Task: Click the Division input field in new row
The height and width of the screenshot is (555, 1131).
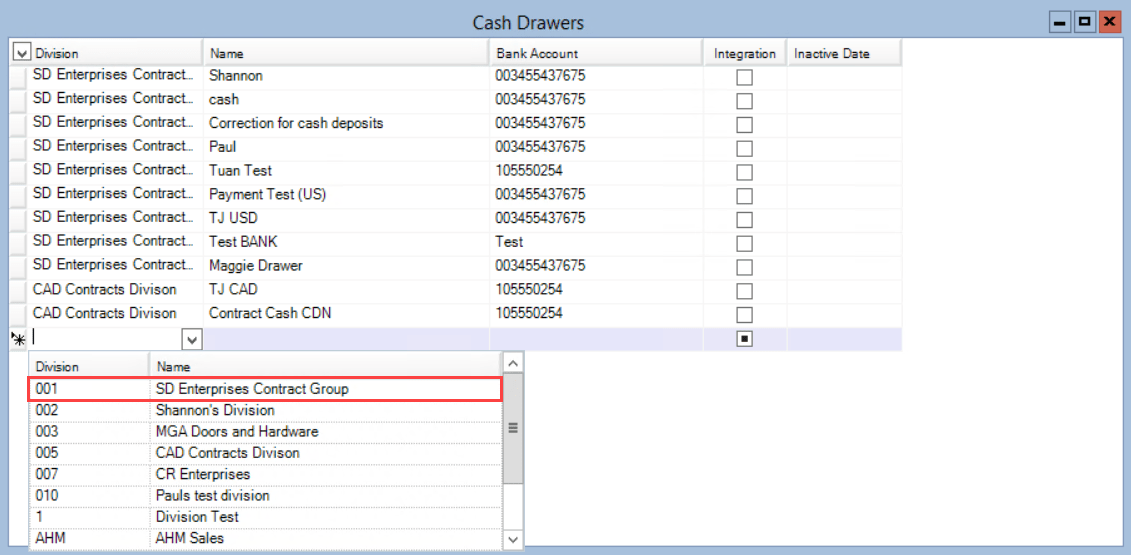Action: (105, 338)
